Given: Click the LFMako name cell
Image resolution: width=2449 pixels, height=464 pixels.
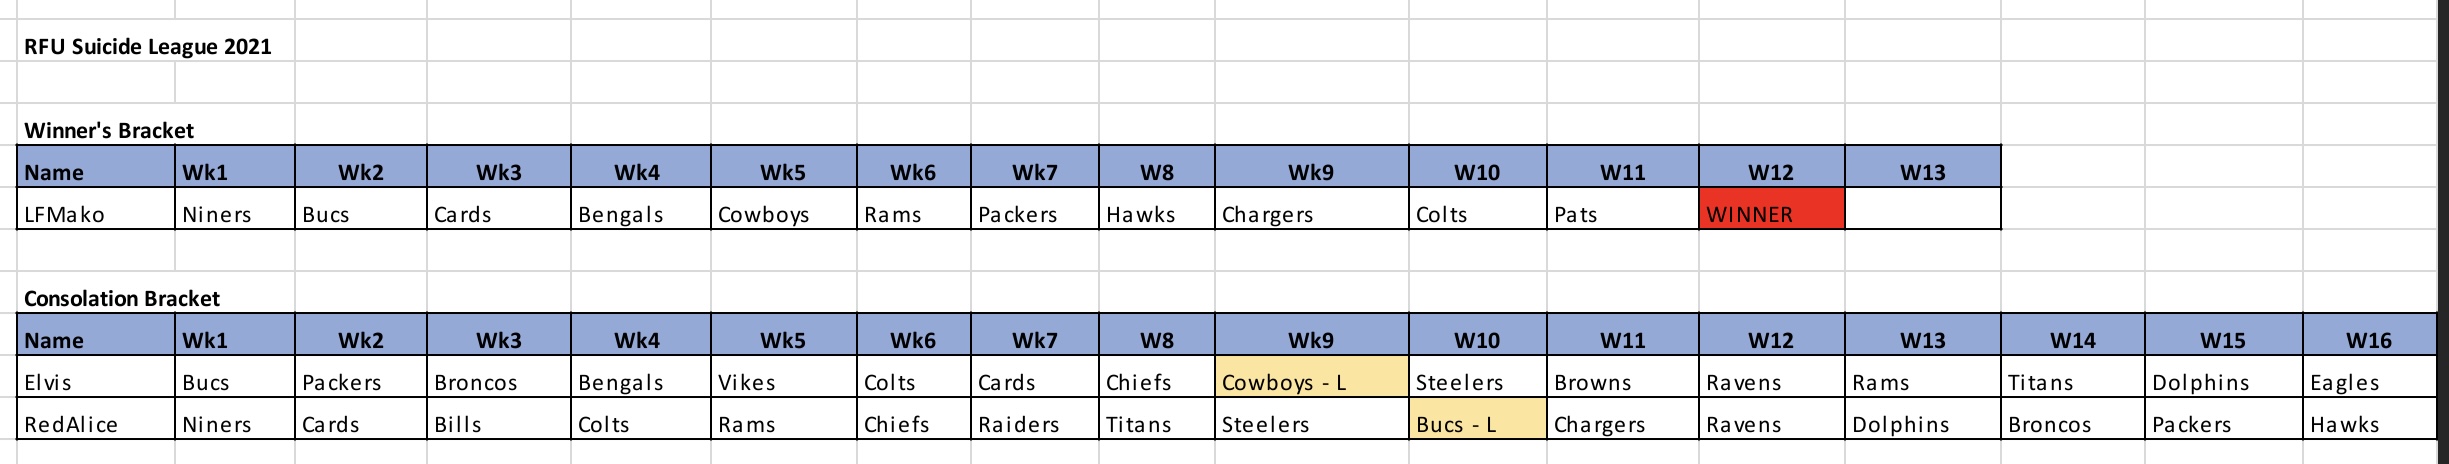Looking at the screenshot, I should pyautogui.click(x=96, y=209).
